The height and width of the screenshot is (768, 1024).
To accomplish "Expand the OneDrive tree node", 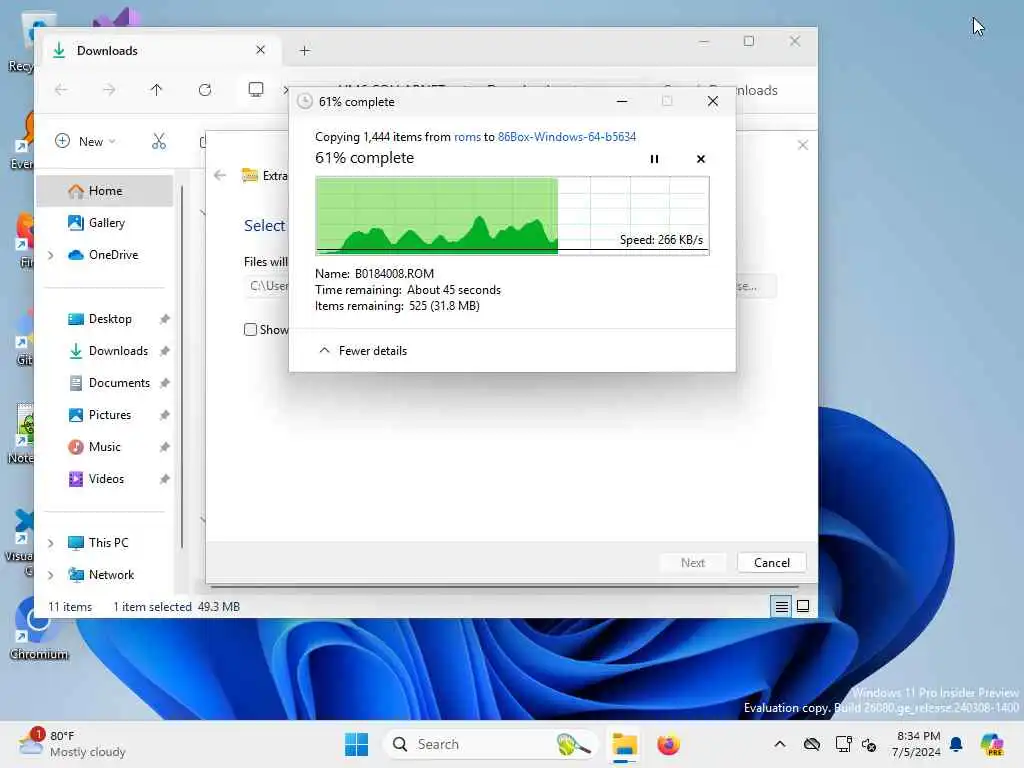I will tap(51, 255).
